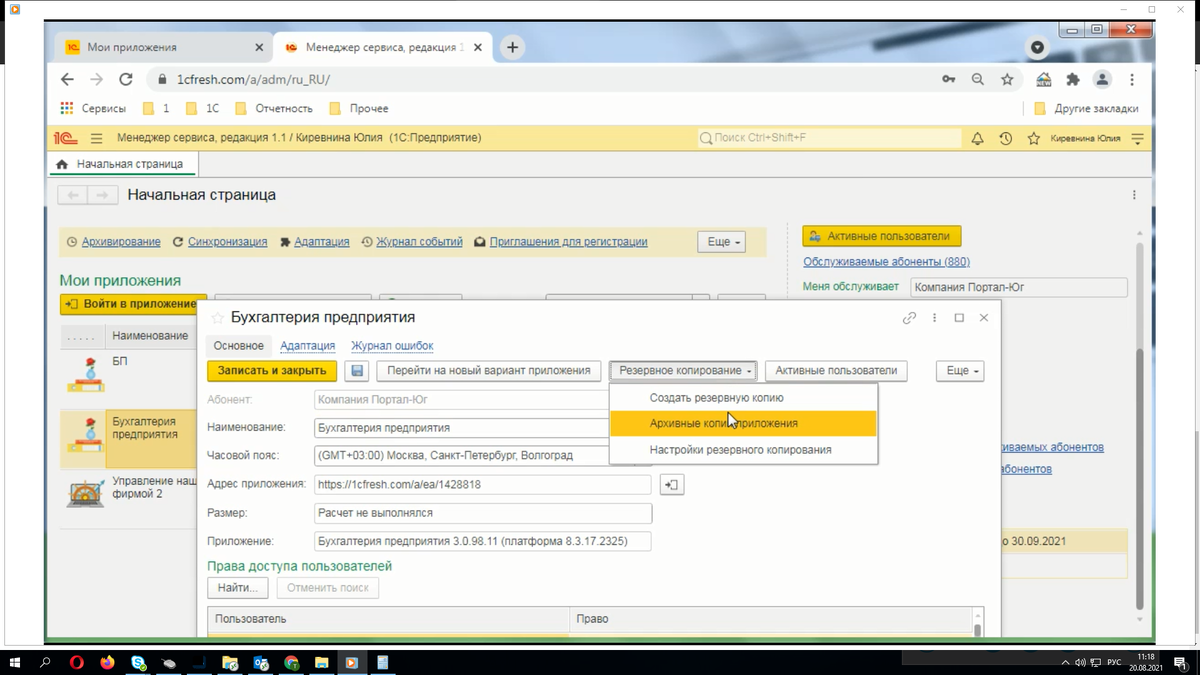Bookmark this page with the star
The image size is (1200, 675).
tap(1007, 79)
